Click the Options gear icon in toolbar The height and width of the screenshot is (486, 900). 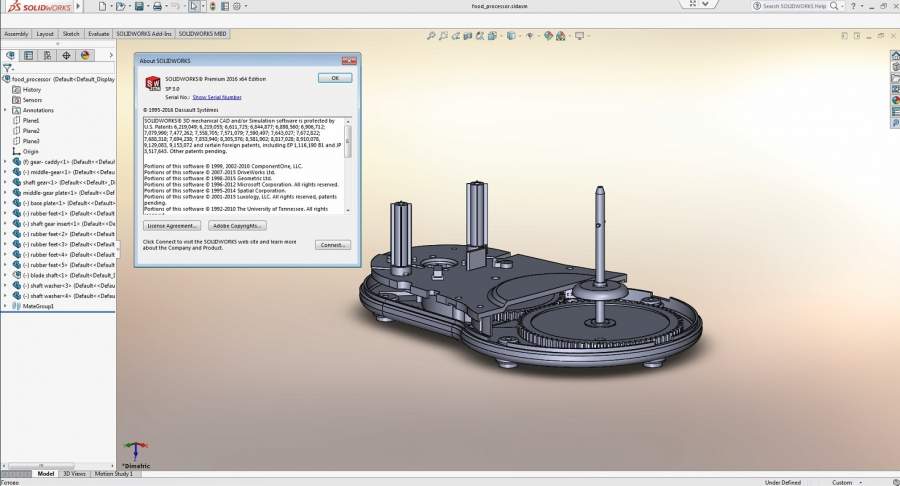(234, 6)
